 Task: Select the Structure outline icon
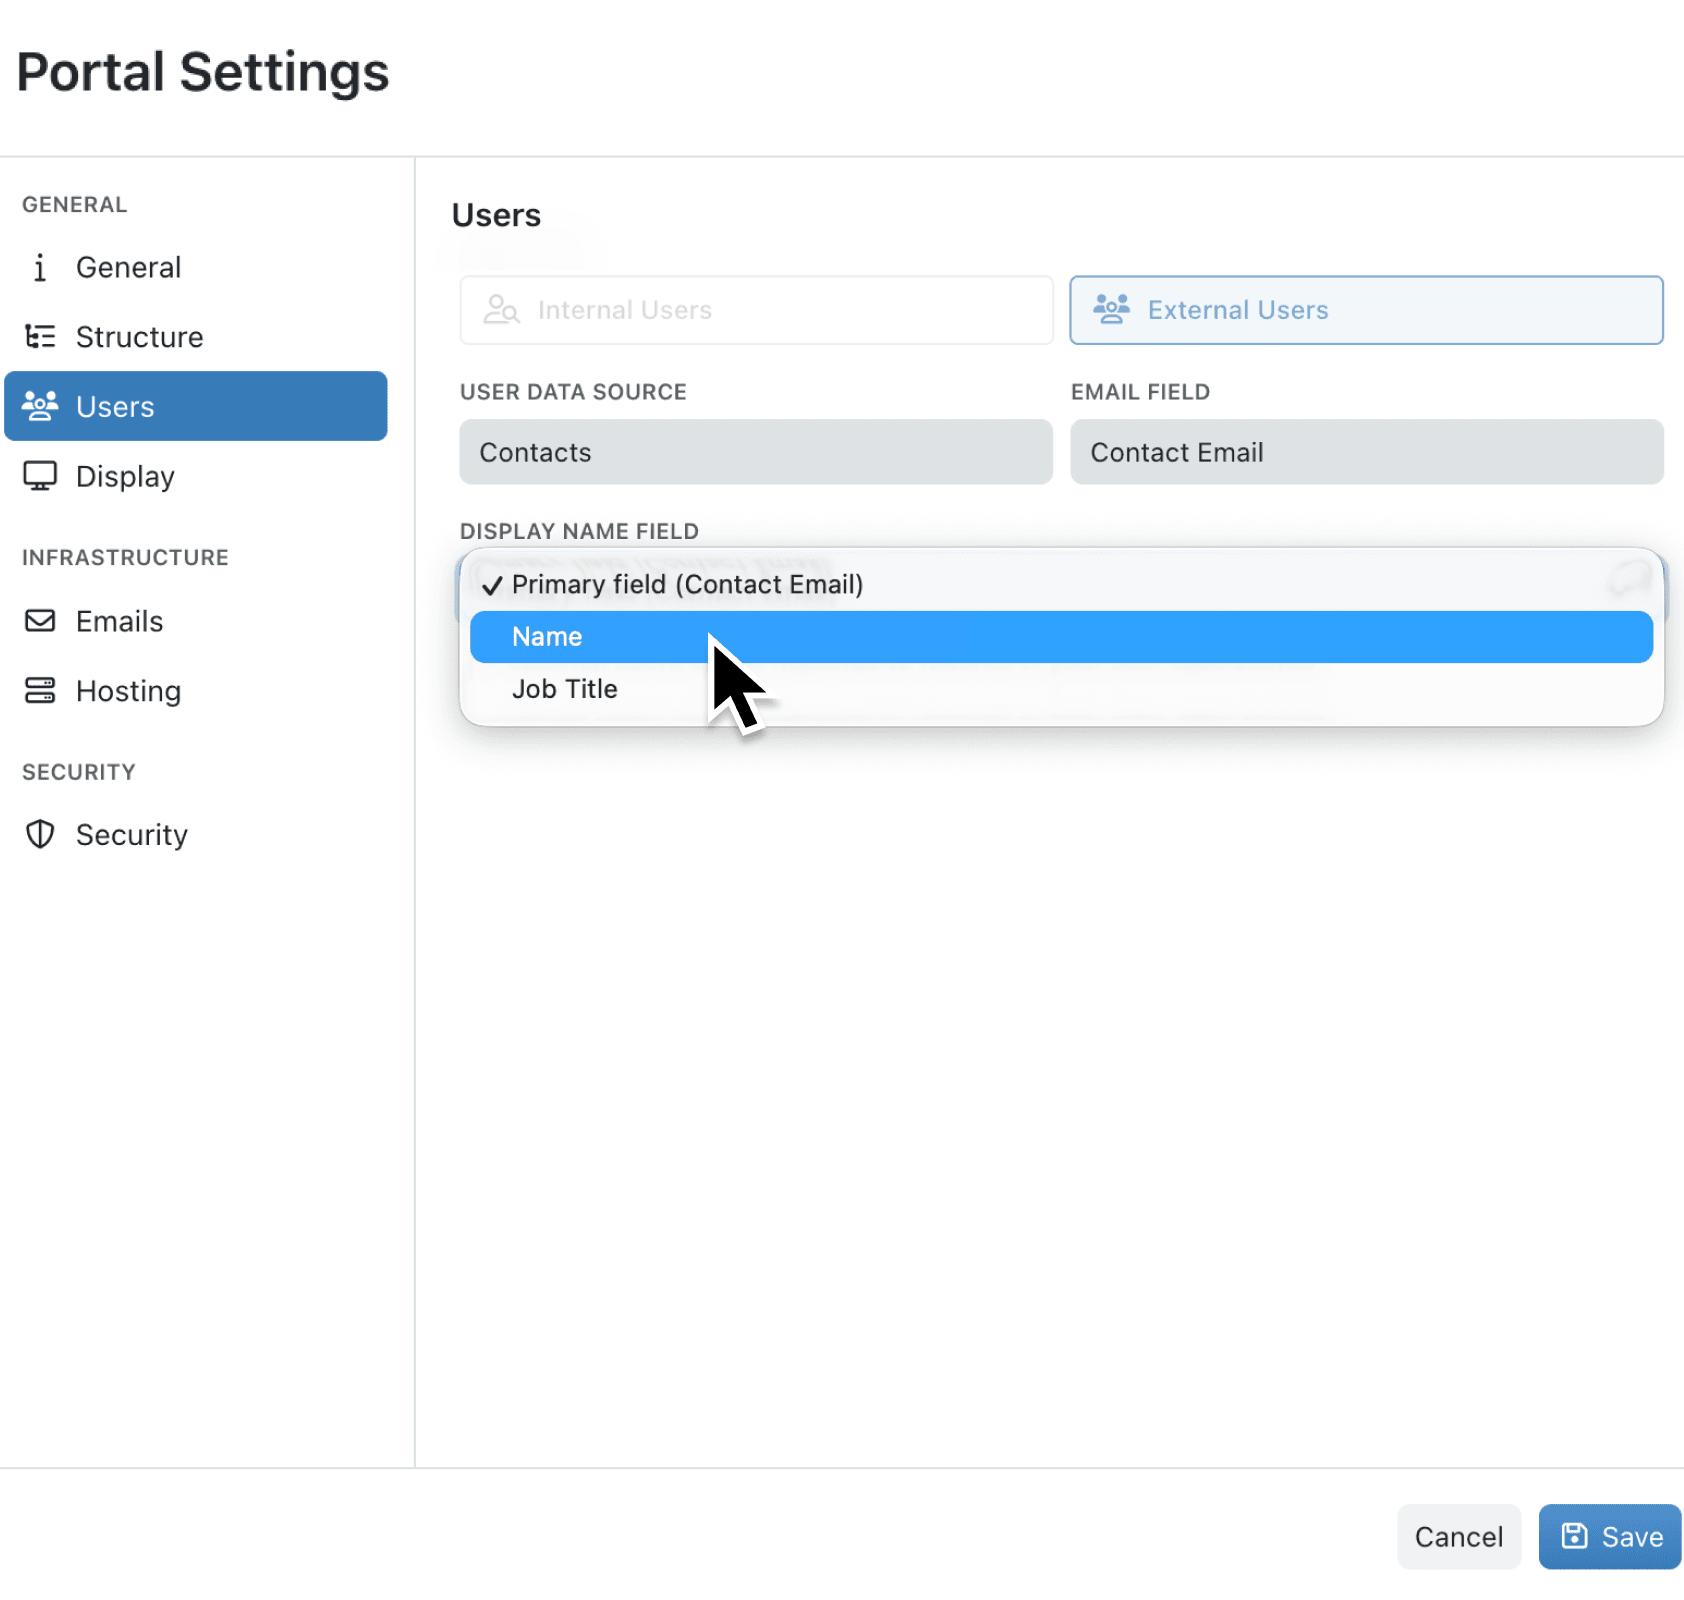[40, 337]
